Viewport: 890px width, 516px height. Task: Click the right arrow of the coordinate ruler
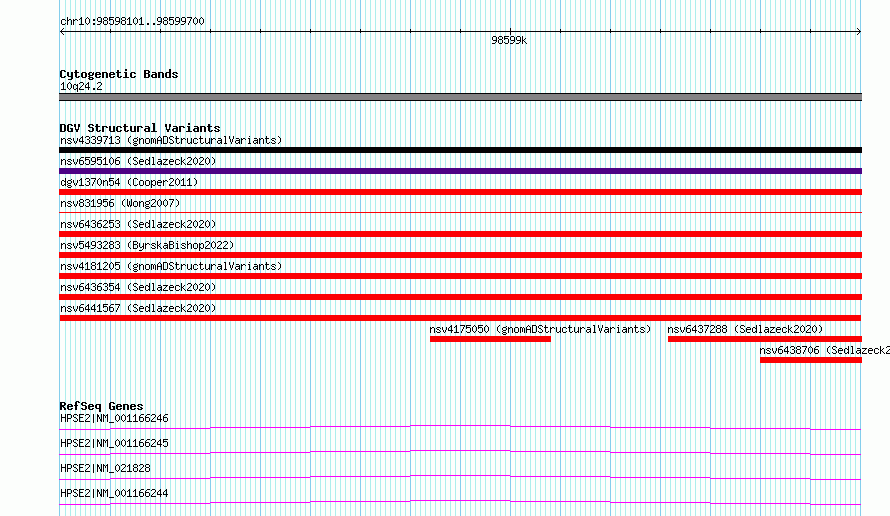[859, 32]
